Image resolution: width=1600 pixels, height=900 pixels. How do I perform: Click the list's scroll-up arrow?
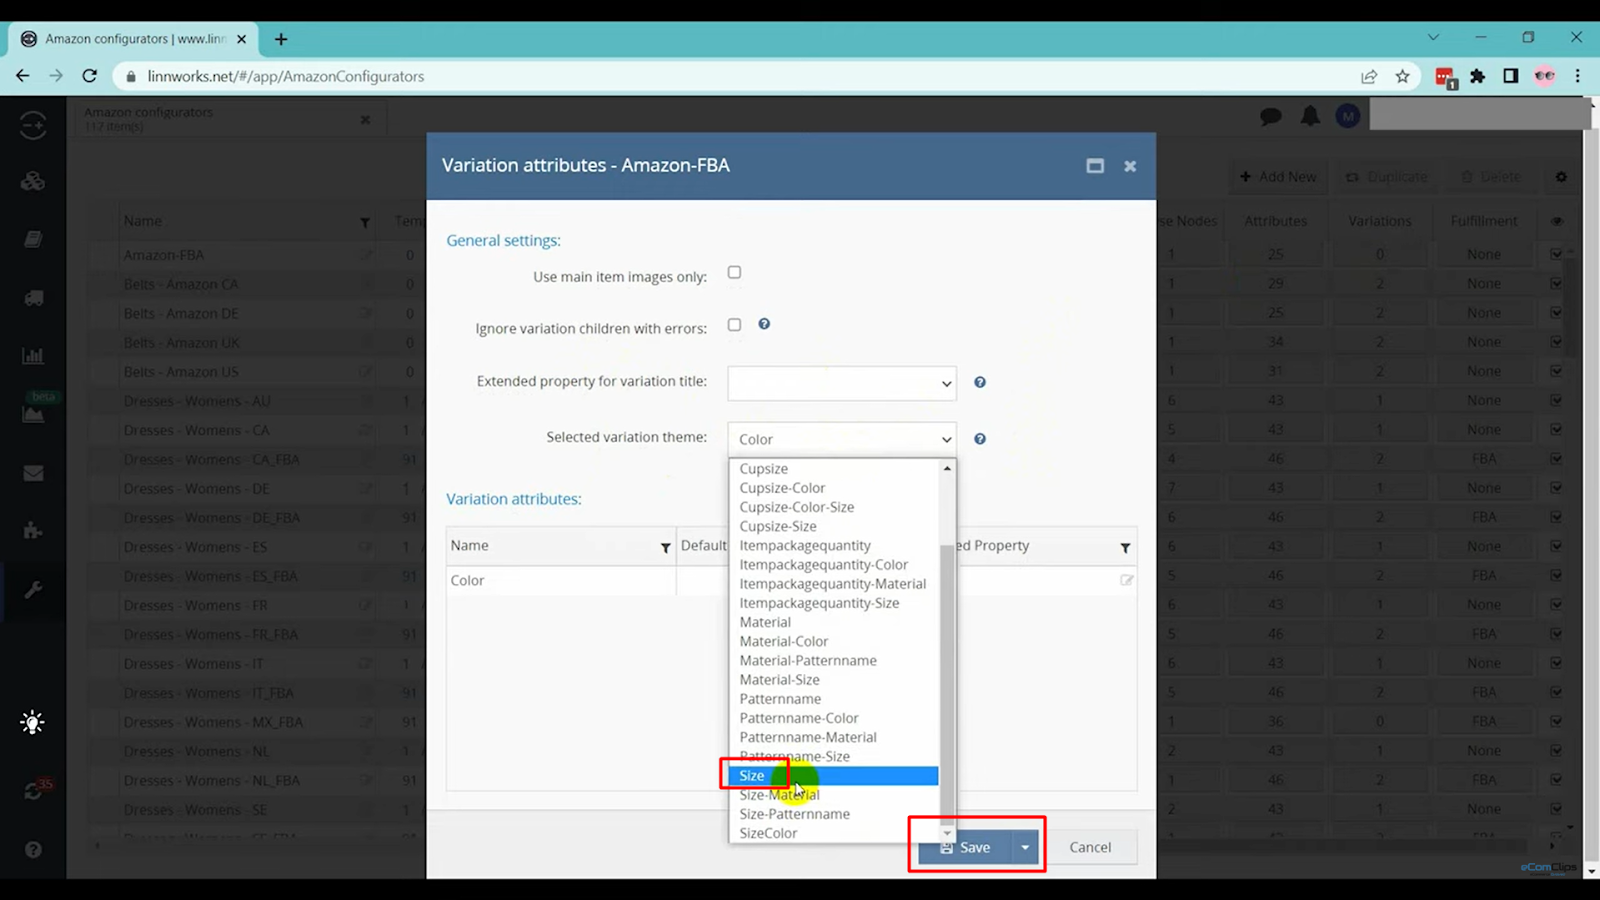(x=947, y=468)
